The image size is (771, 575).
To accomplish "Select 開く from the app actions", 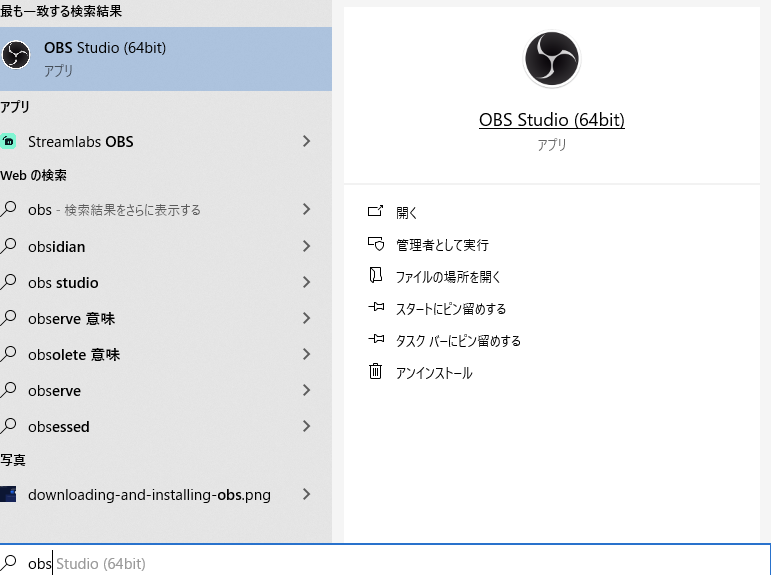I will pyautogui.click(x=407, y=212).
